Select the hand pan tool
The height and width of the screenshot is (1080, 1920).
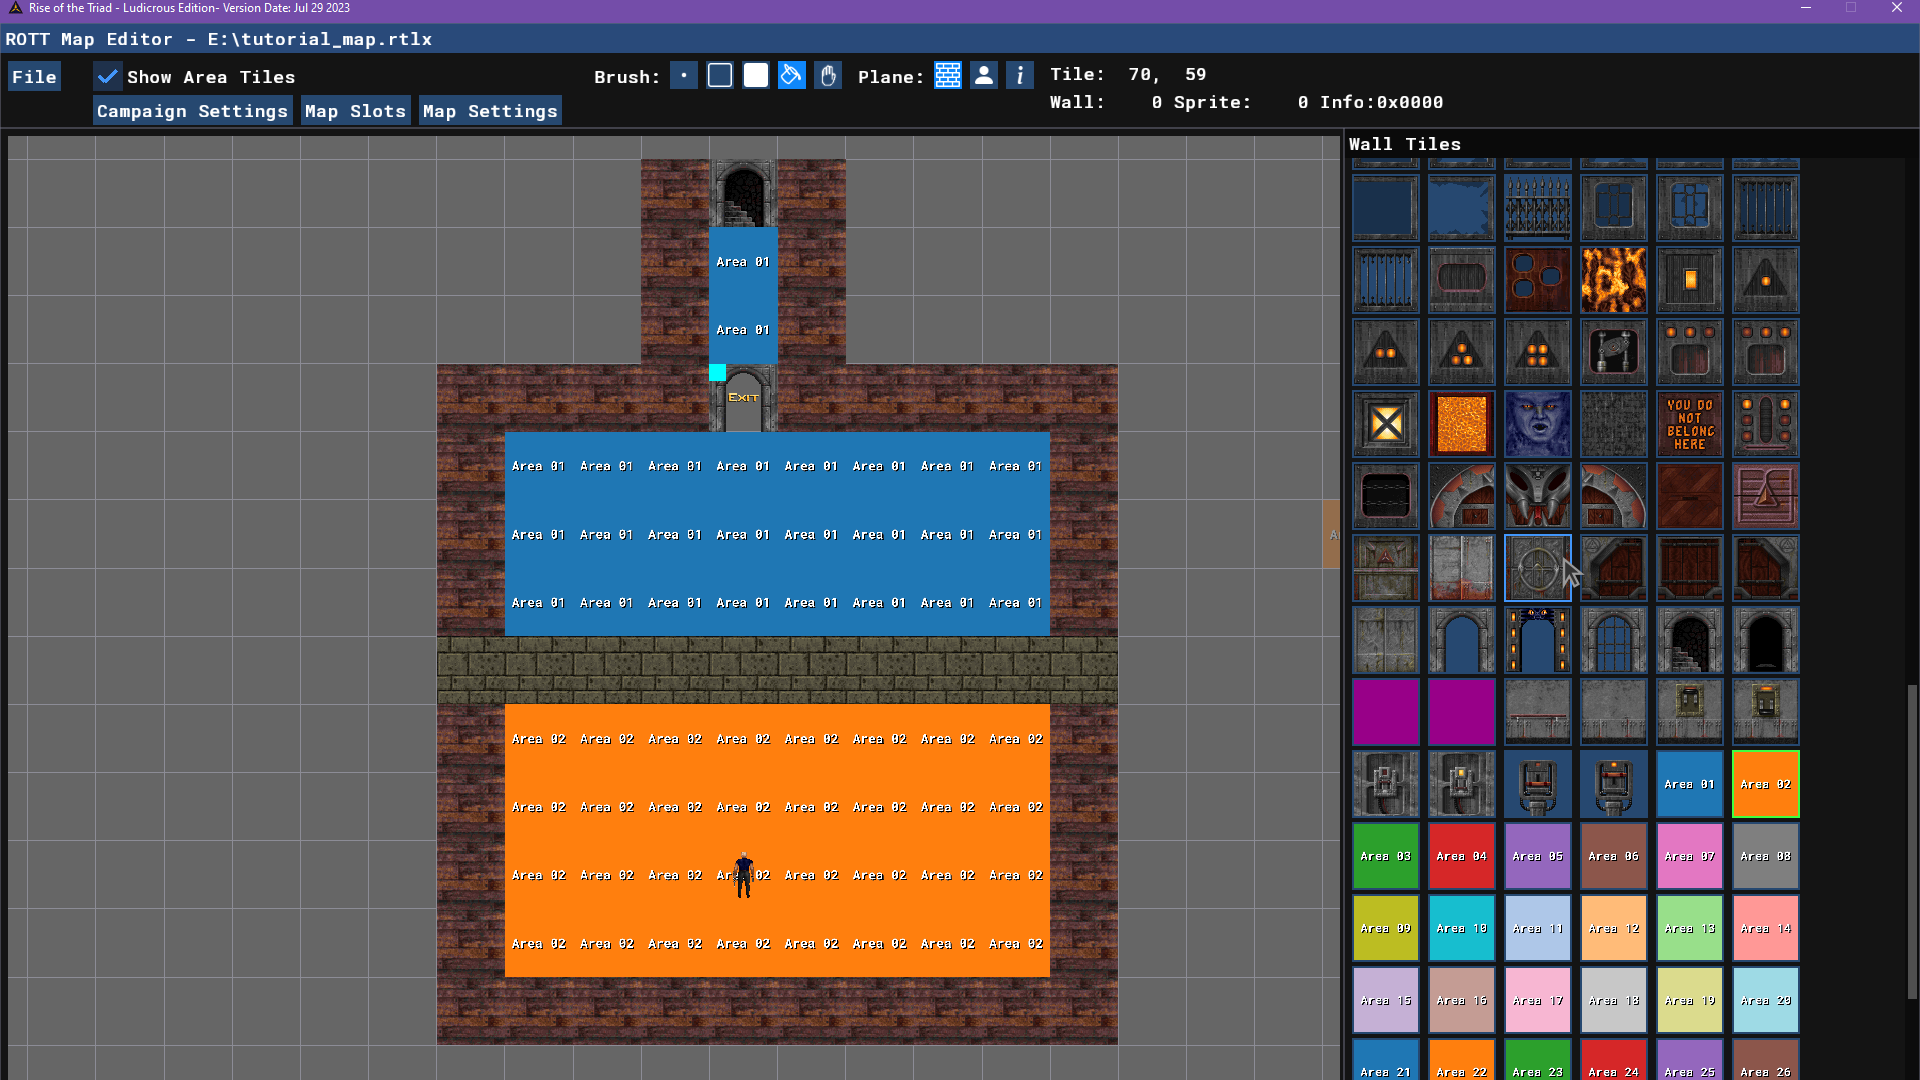pos(828,76)
